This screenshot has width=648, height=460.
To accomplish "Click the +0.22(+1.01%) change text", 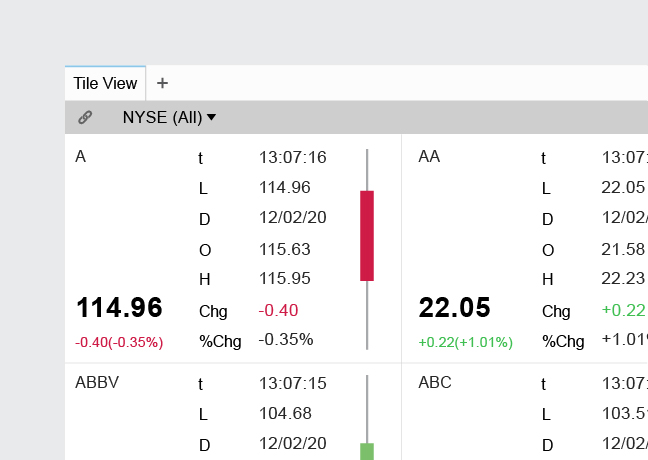I will point(465,342).
